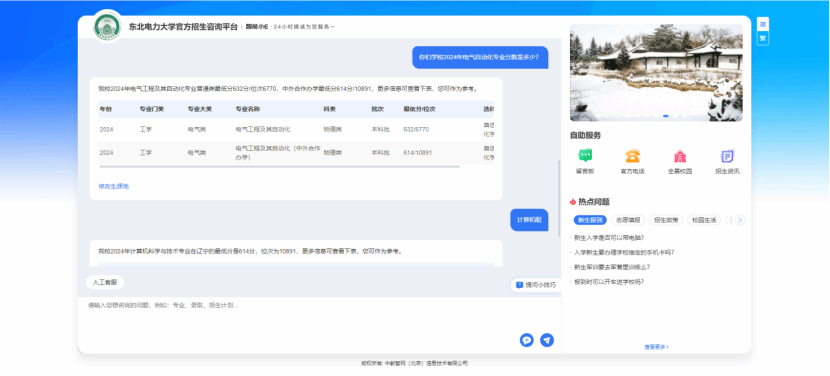830x376 pixels.
Task: Open the 全景校园 panoramic campus service
Action: (x=680, y=162)
